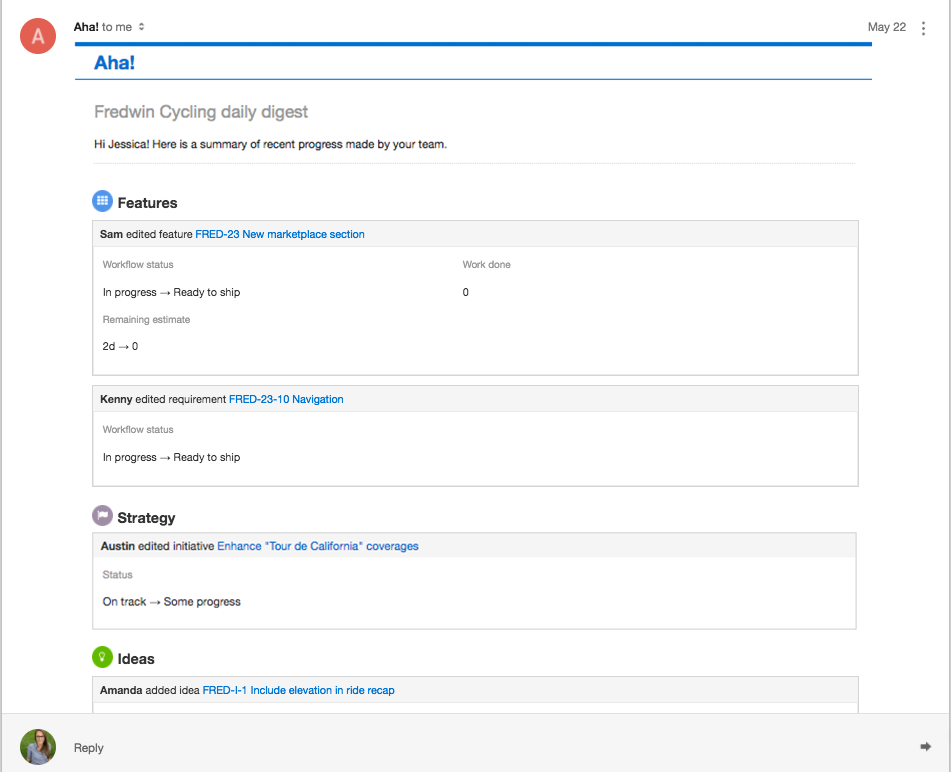Click the Ideas section heading
Screen dimensions: 951x772
[x=136, y=659]
